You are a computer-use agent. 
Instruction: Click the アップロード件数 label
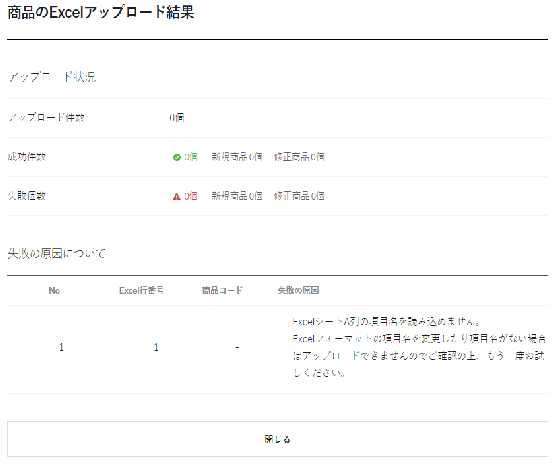tap(47, 117)
